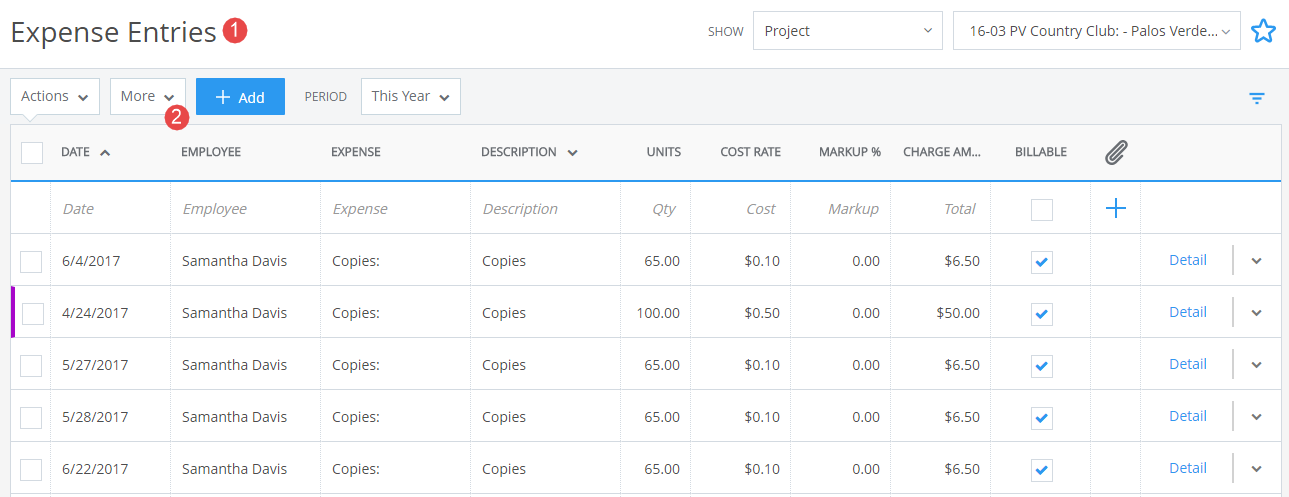Viewport: 1289px width, 497px height.
Task: Sort by the CHARGE AM... column header
Action: (942, 153)
